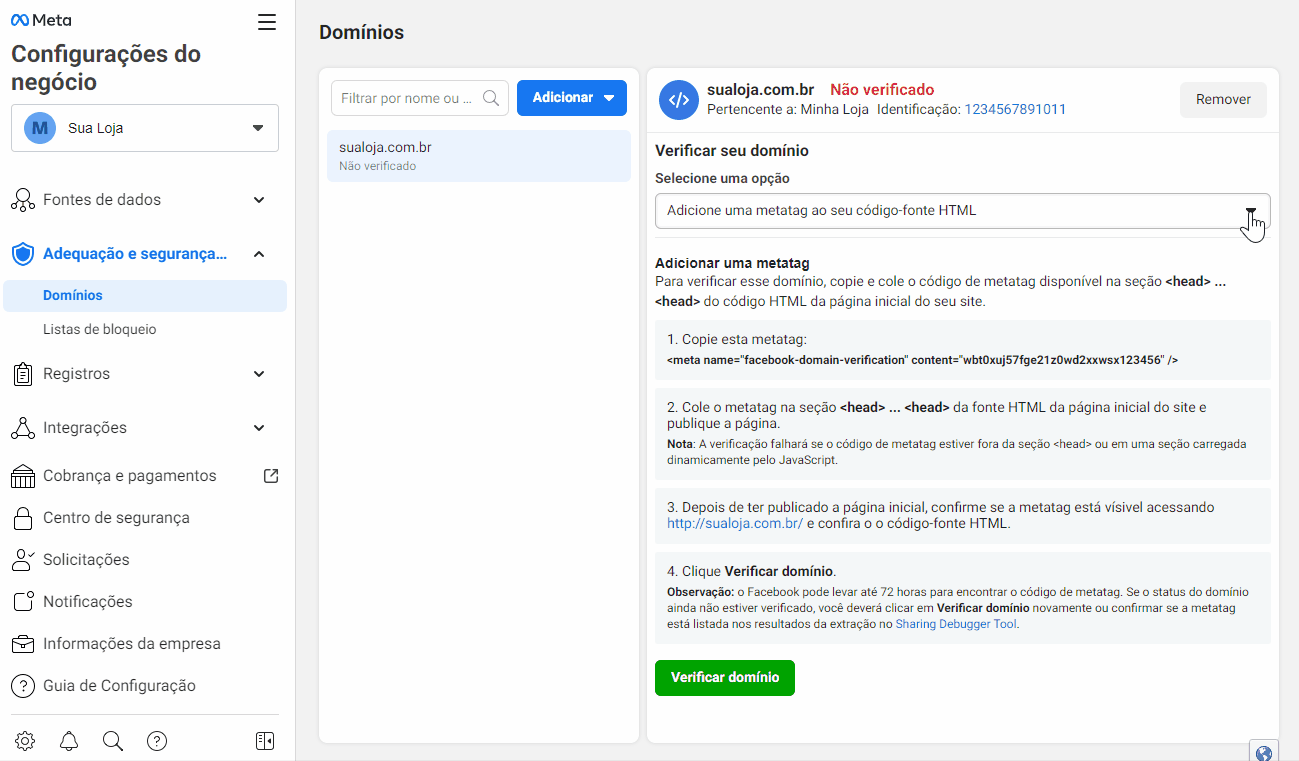Click 'Pertencente a: Minha Loja' text
The image size is (1299, 761).
[x=788, y=109]
